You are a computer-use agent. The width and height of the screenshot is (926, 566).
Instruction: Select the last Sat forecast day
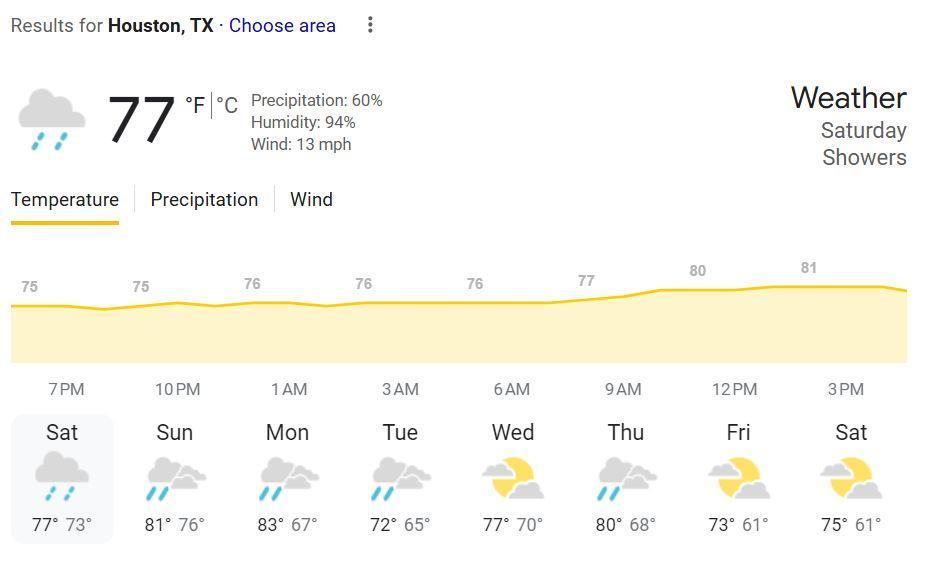click(851, 478)
